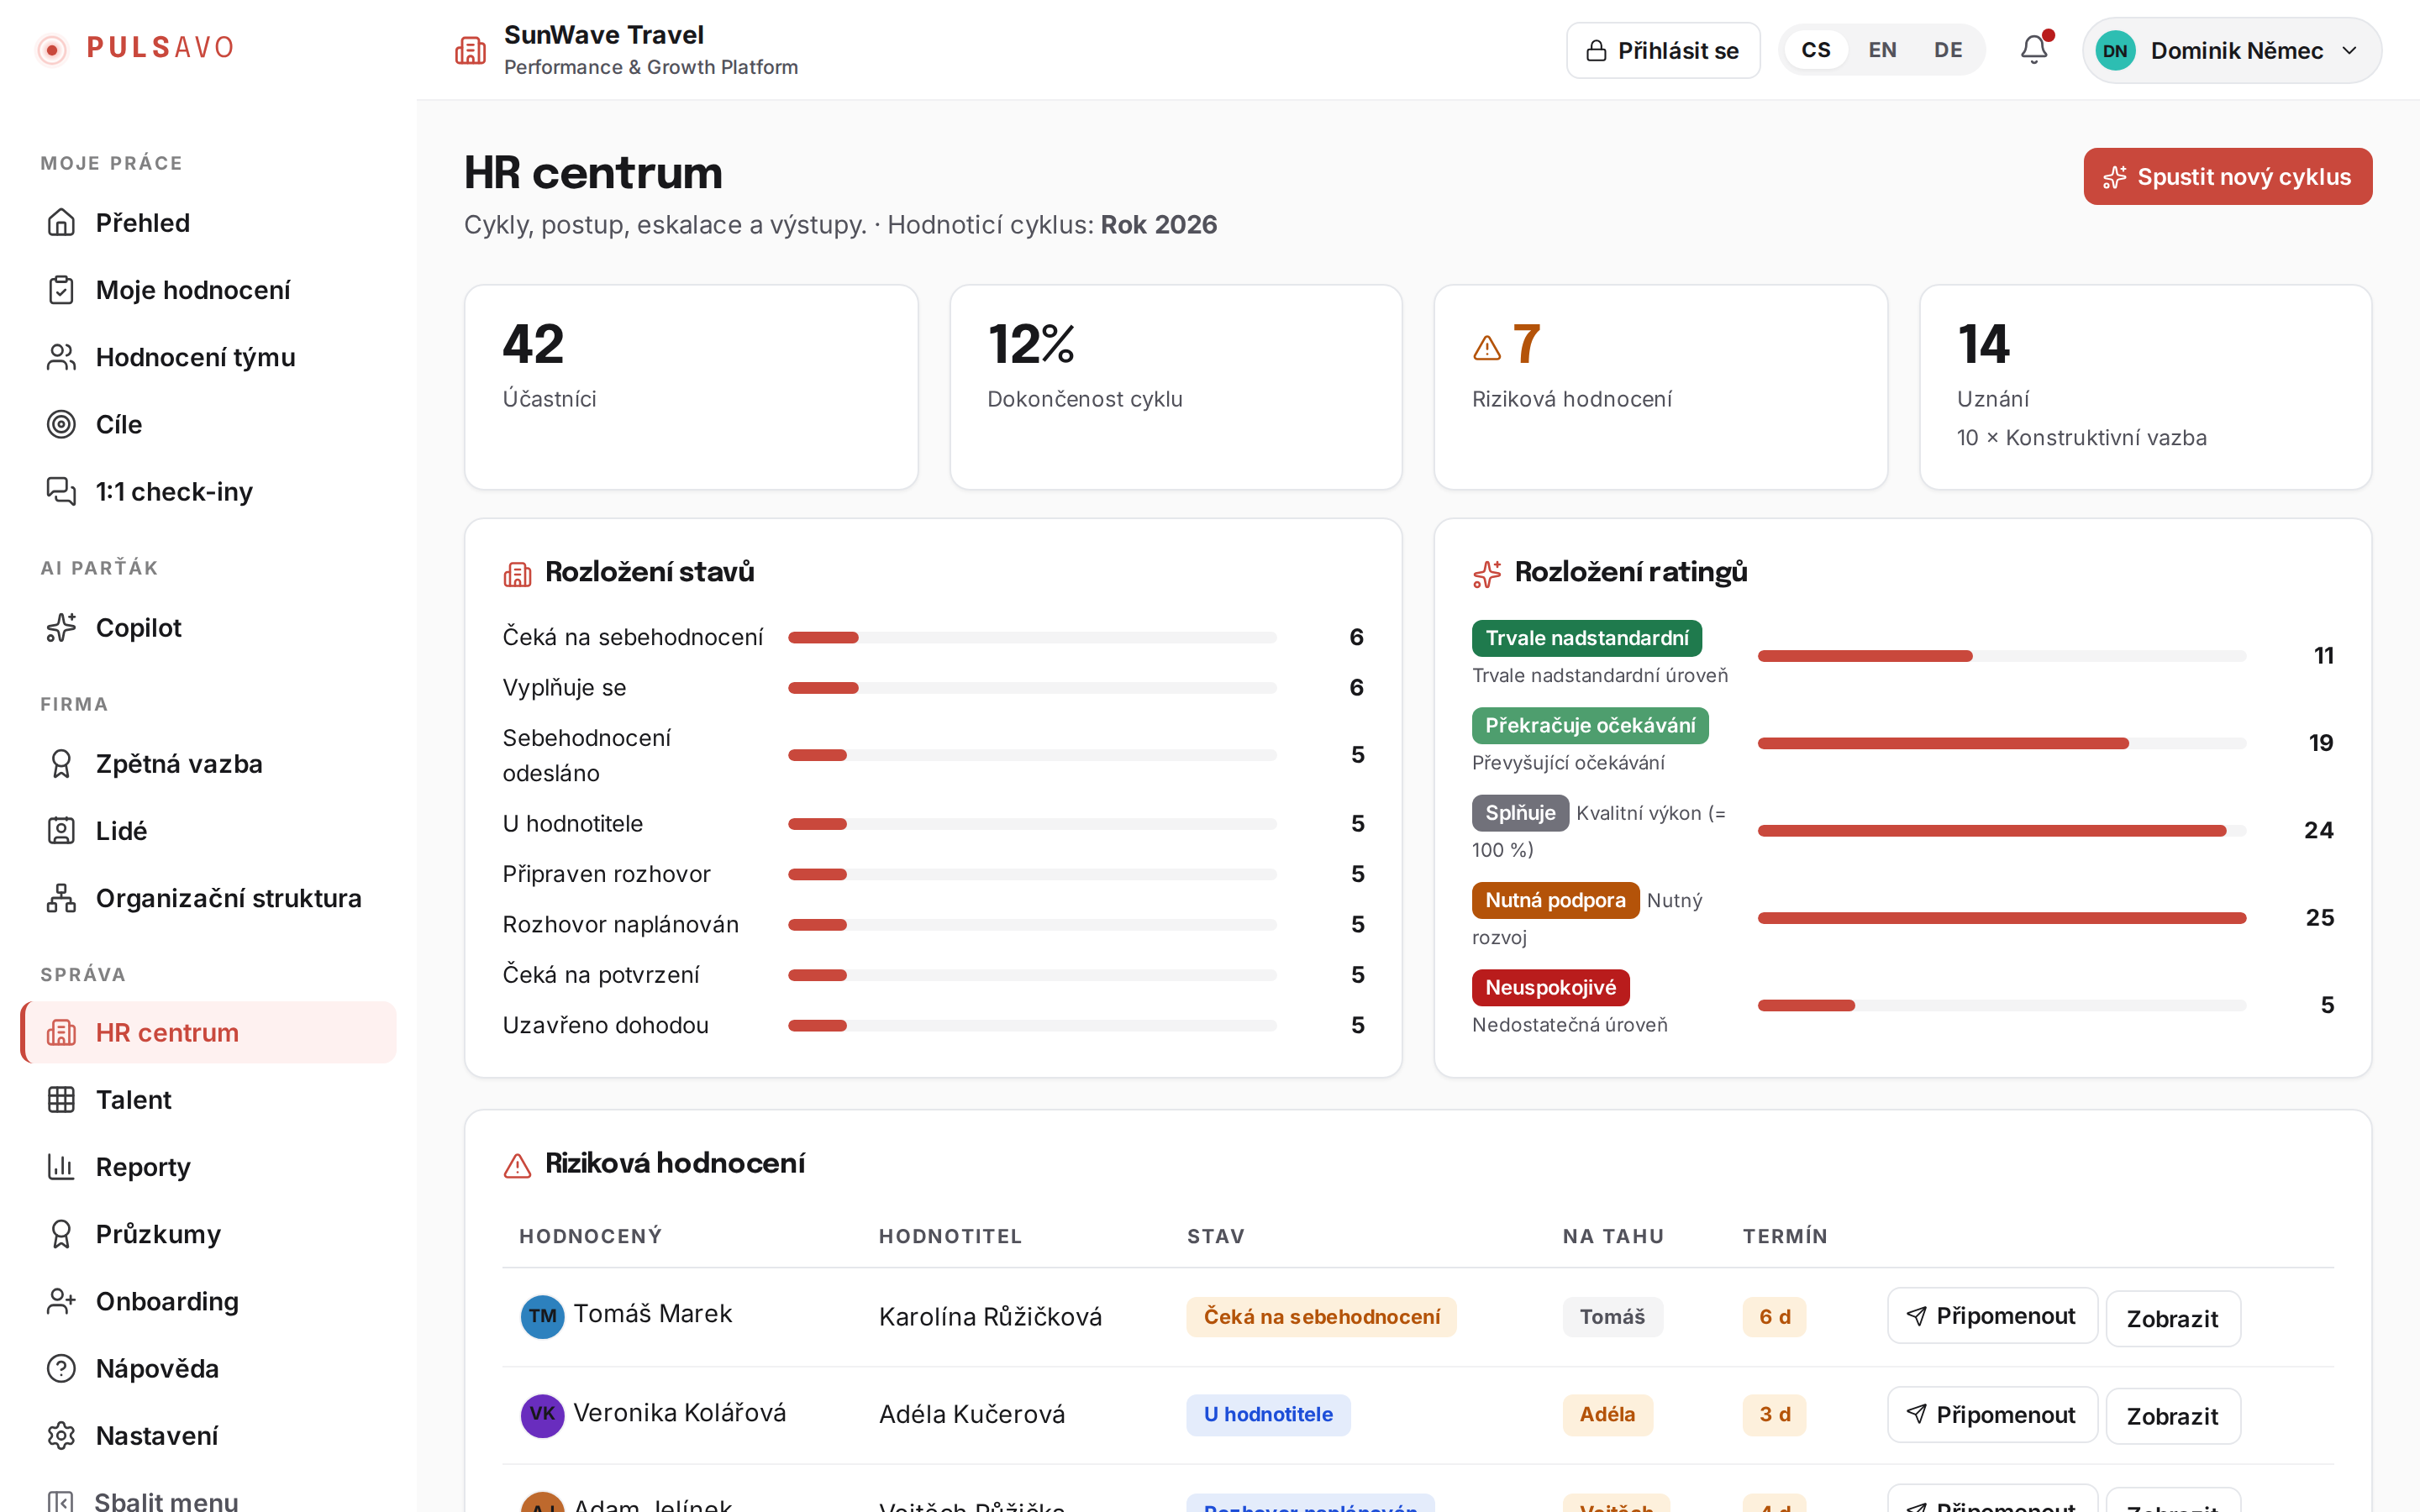Click the Riziková hodnocení warning icon
Viewport: 2420px width, 1512px height.
pyautogui.click(x=517, y=1165)
